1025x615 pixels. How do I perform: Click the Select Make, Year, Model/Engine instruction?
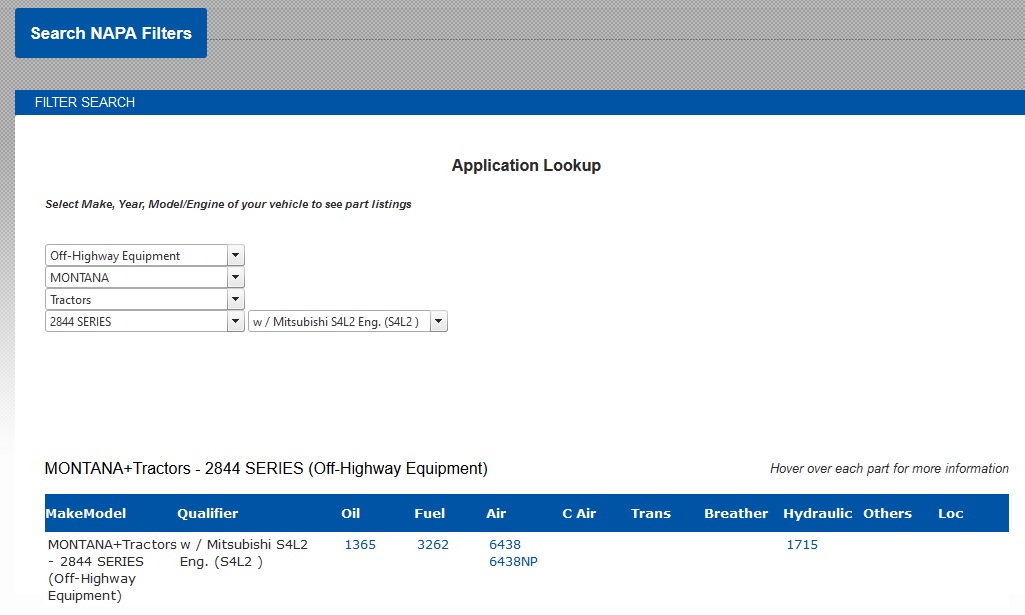click(x=228, y=205)
